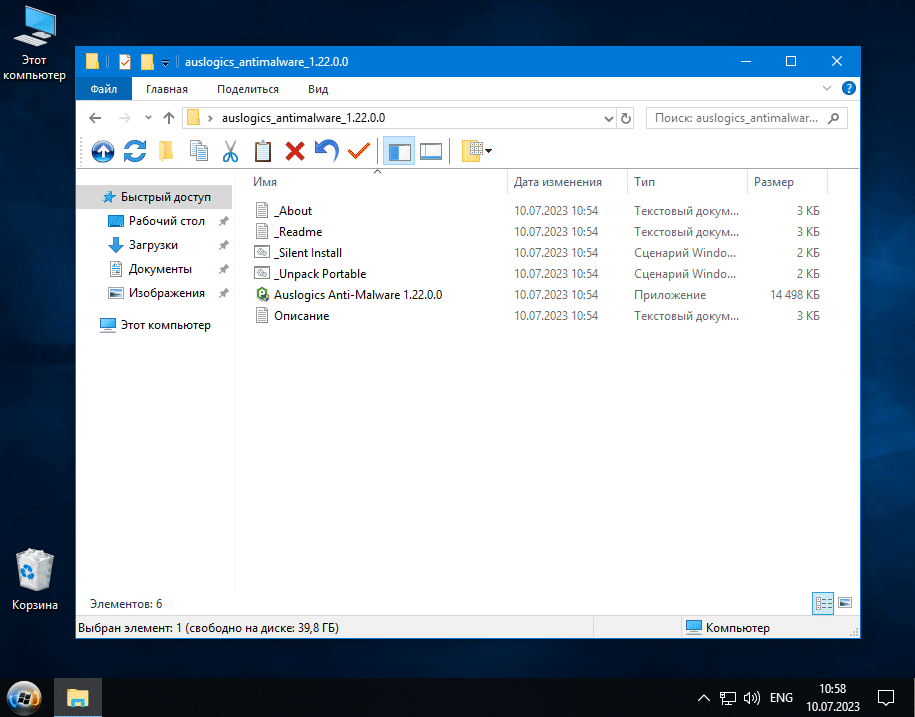The image size is (915, 717).
Task: Click the ENG language indicator
Action: pyautogui.click(x=781, y=698)
